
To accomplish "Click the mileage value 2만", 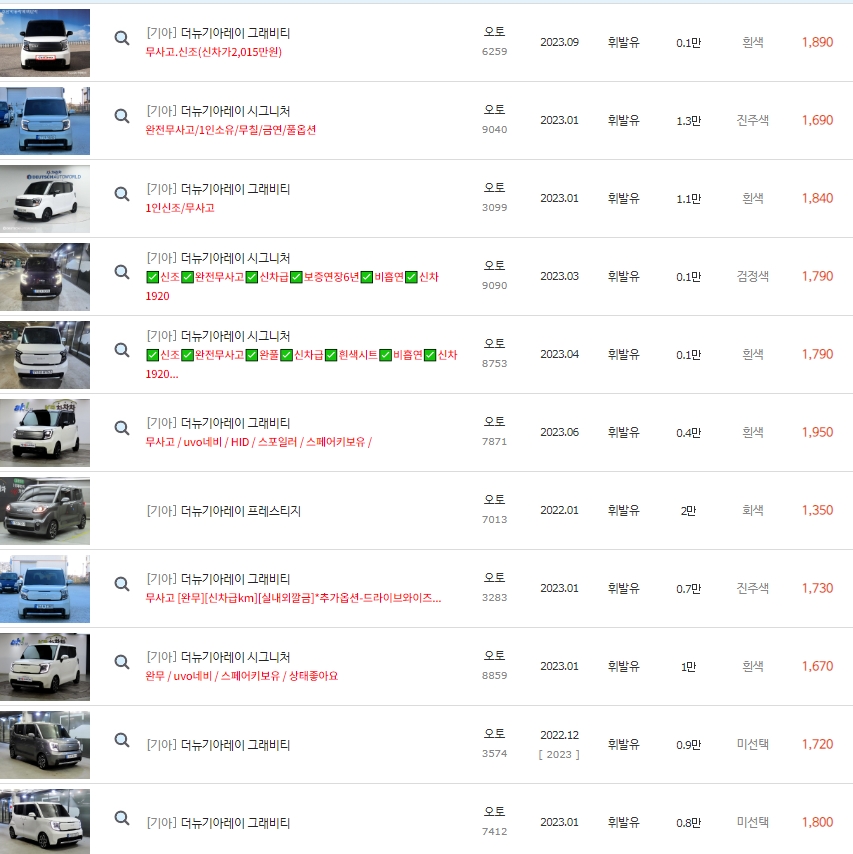I will pyautogui.click(x=688, y=510).
